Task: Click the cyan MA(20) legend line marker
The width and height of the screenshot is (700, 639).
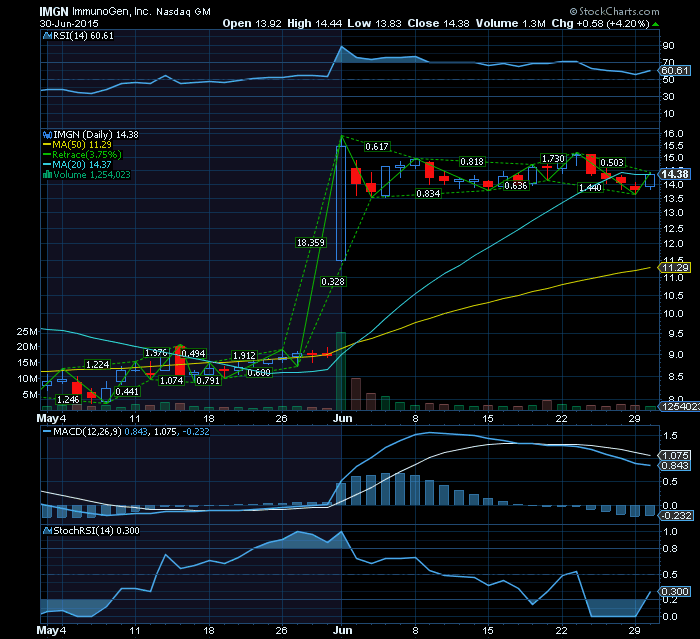Action: point(47,165)
